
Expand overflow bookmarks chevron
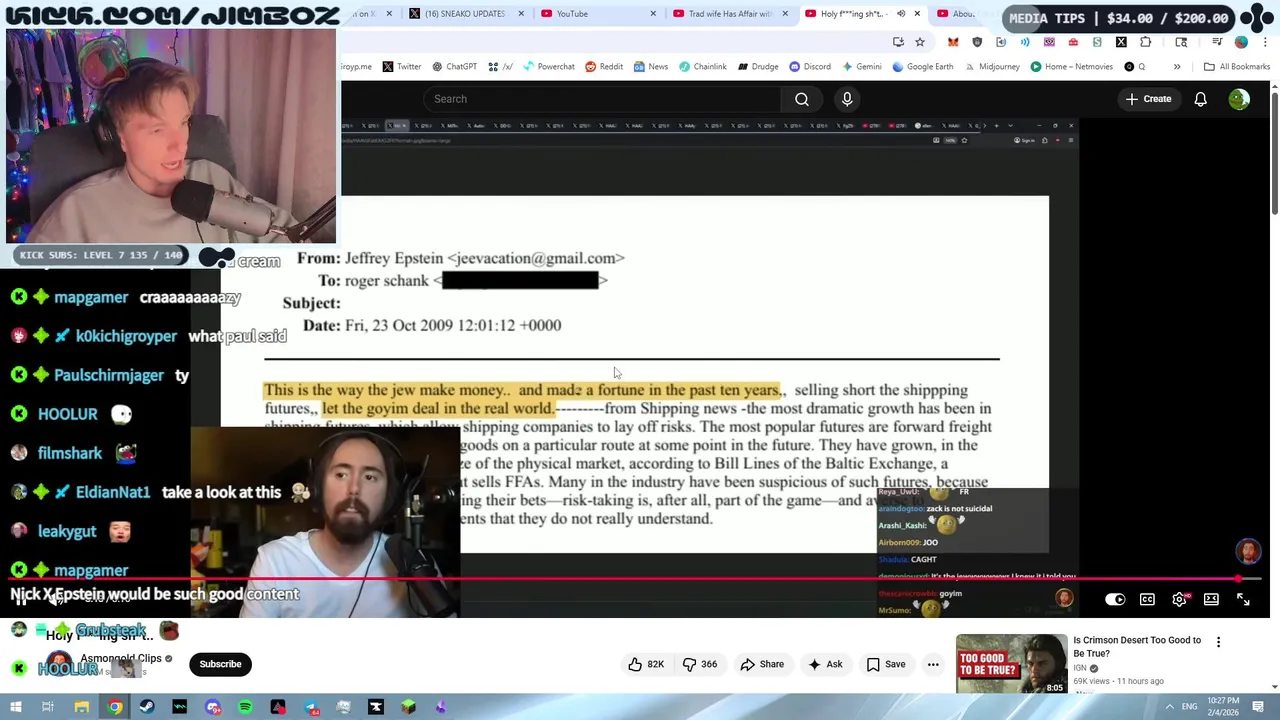tap(1177, 67)
